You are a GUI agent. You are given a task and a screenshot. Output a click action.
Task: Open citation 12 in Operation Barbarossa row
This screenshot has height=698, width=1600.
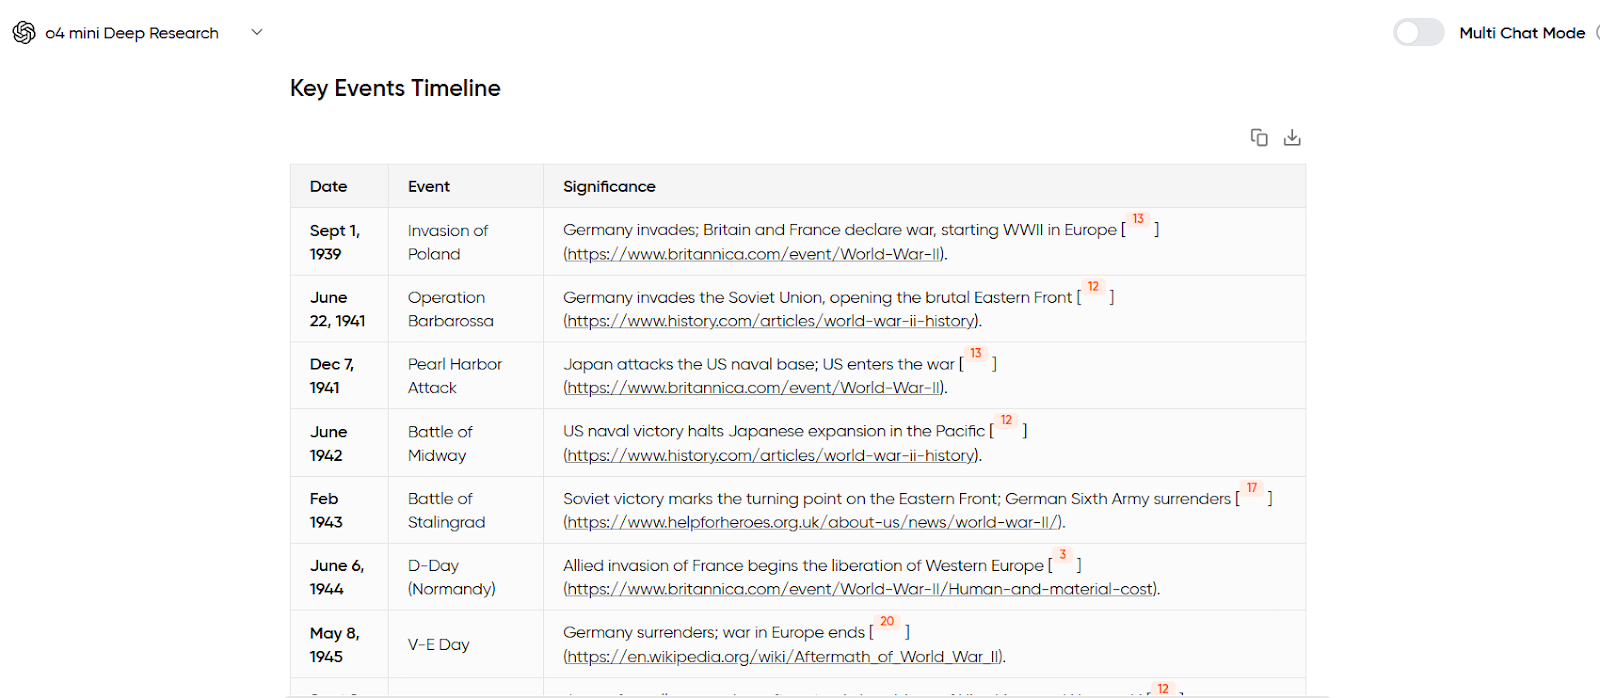pos(1094,287)
